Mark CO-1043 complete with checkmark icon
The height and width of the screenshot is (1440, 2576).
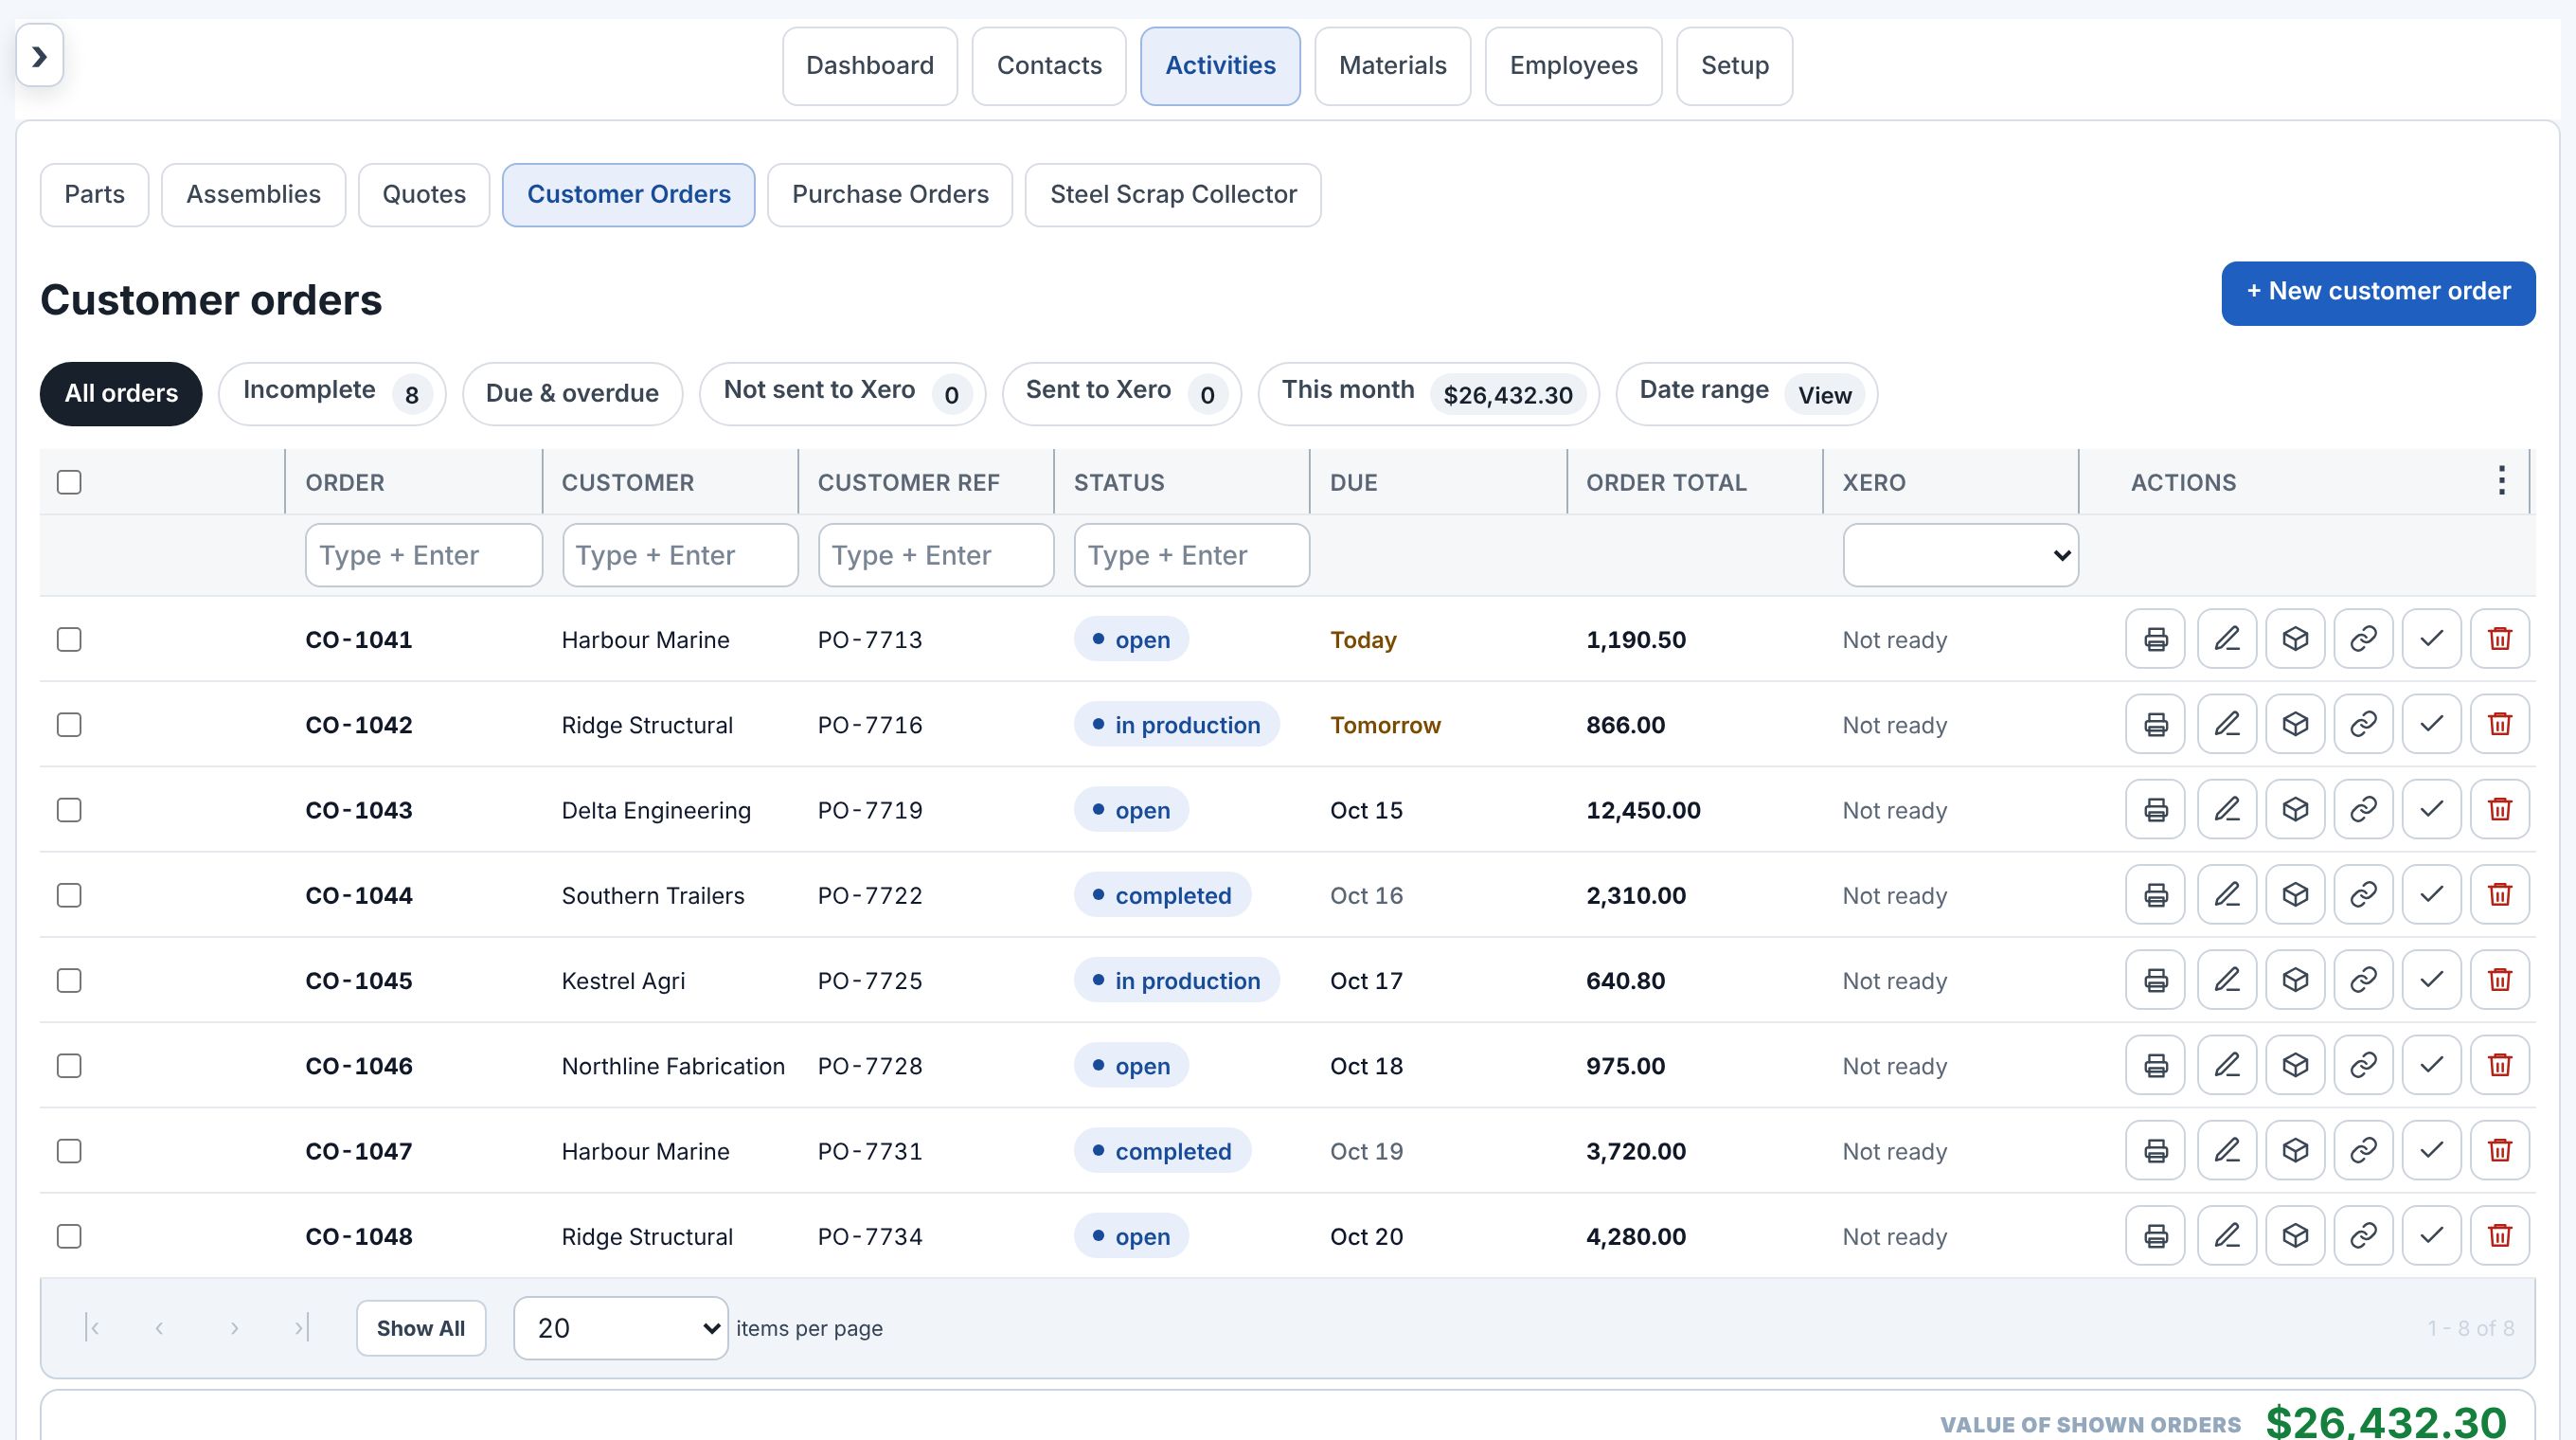tap(2431, 809)
